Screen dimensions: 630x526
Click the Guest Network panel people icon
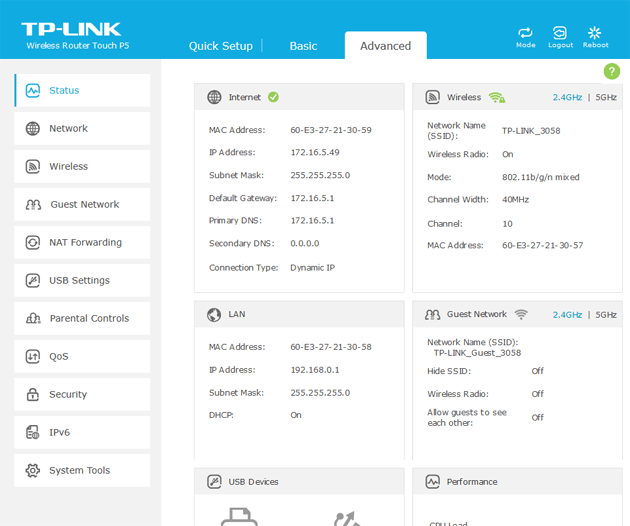coord(433,315)
